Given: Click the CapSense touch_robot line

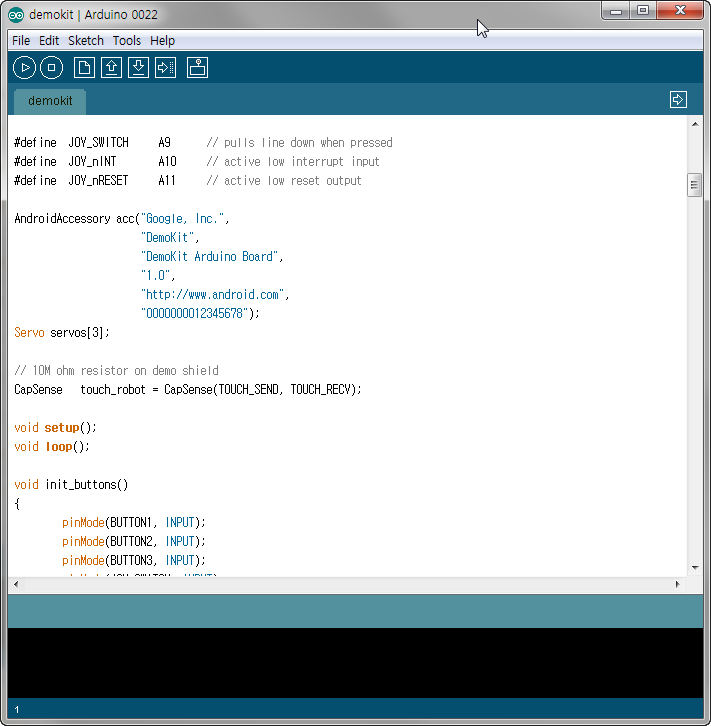Looking at the screenshot, I should (187, 389).
